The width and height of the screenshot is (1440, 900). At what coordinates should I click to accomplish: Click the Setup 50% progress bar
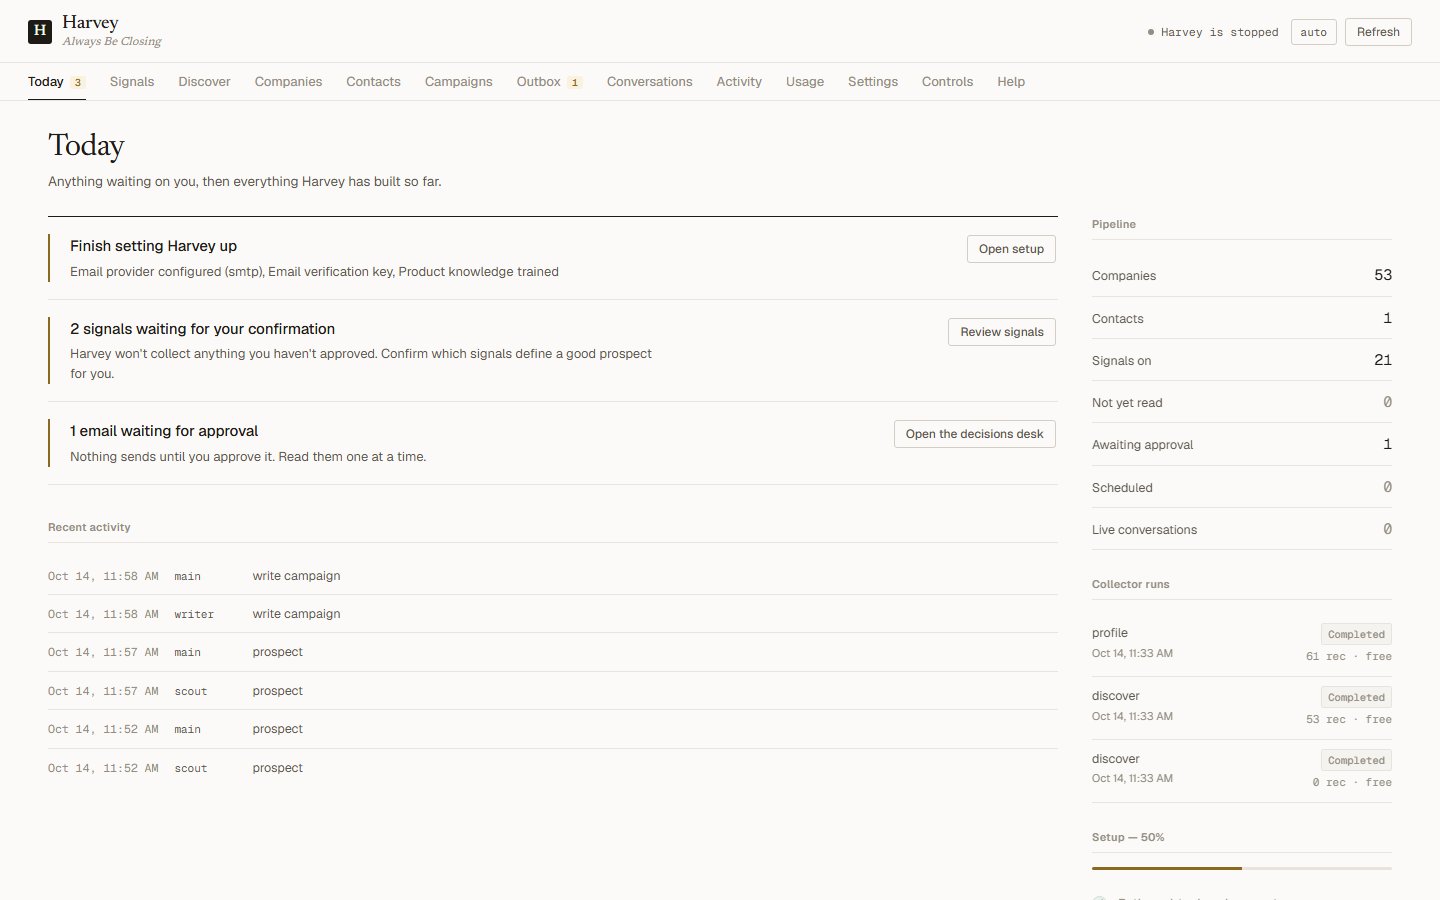click(x=1242, y=868)
